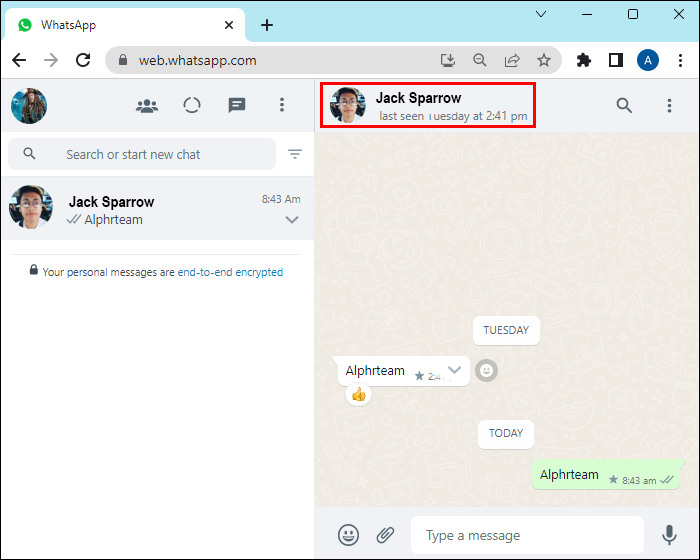Open end-to-end encrypted link
700x560 pixels.
pos(230,272)
